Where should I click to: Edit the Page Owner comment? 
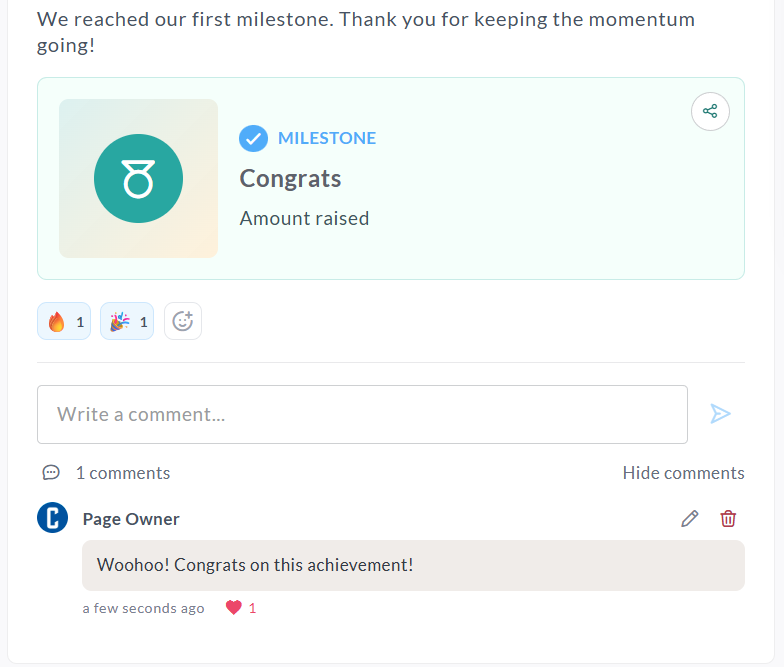tap(690, 518)
